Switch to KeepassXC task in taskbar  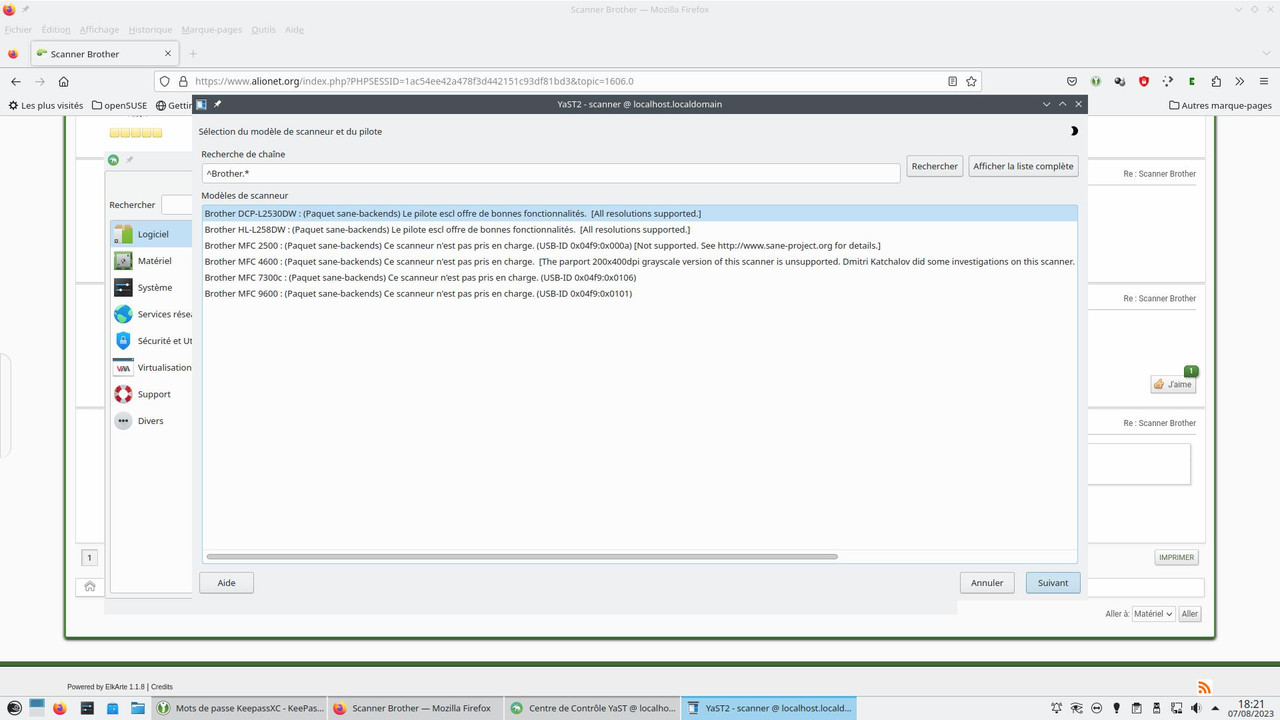240,708
